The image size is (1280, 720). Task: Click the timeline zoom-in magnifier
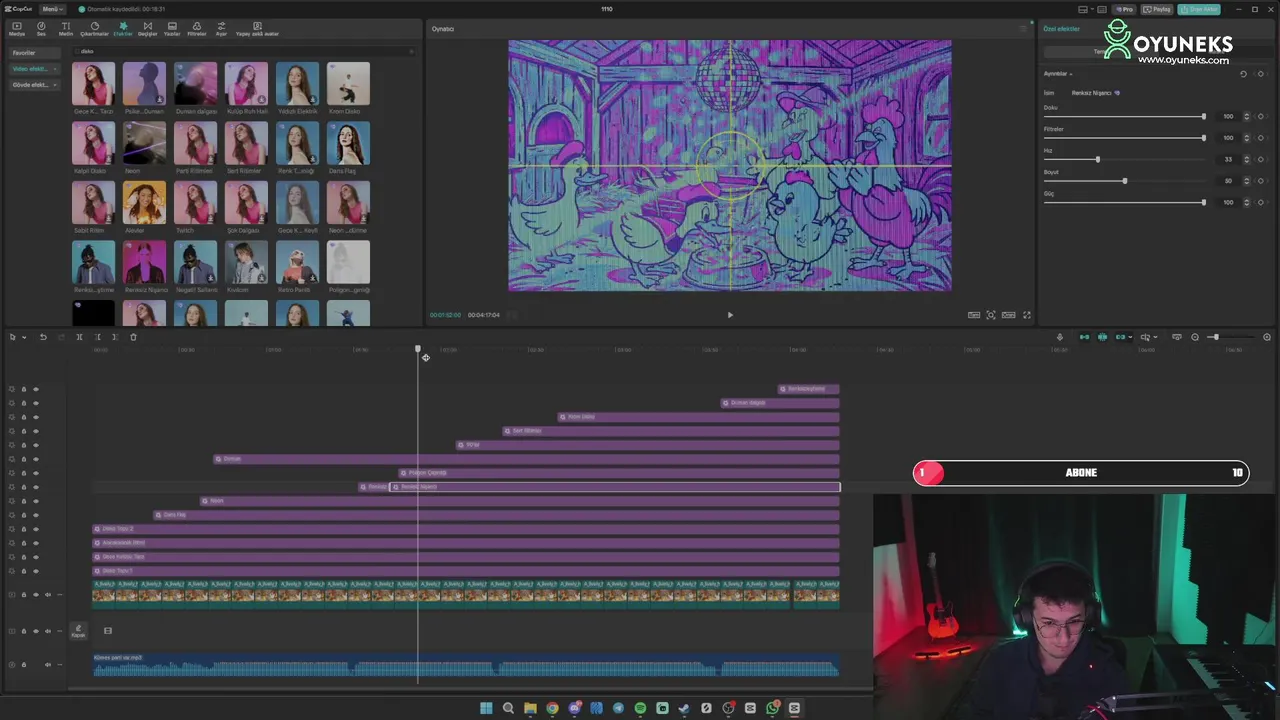1267,337
